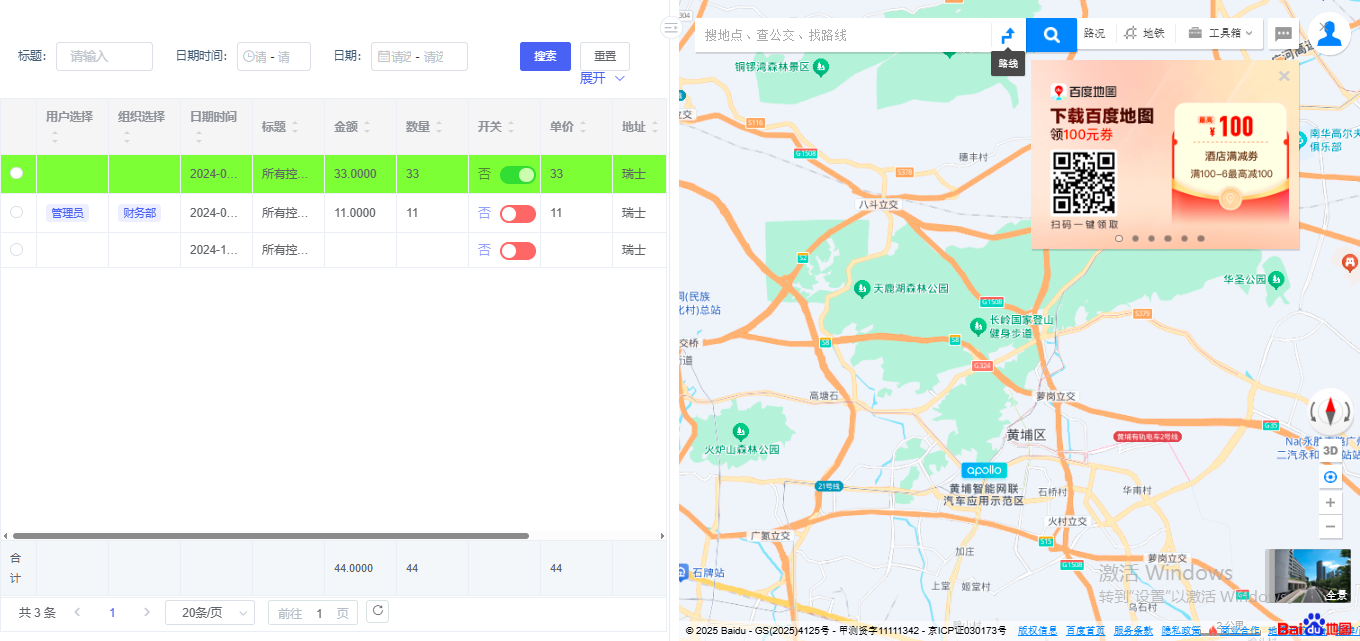This screenshot has height=641, width=1360.
Task: Turn off the green switch in first row
Action: (x=517, y=175)
